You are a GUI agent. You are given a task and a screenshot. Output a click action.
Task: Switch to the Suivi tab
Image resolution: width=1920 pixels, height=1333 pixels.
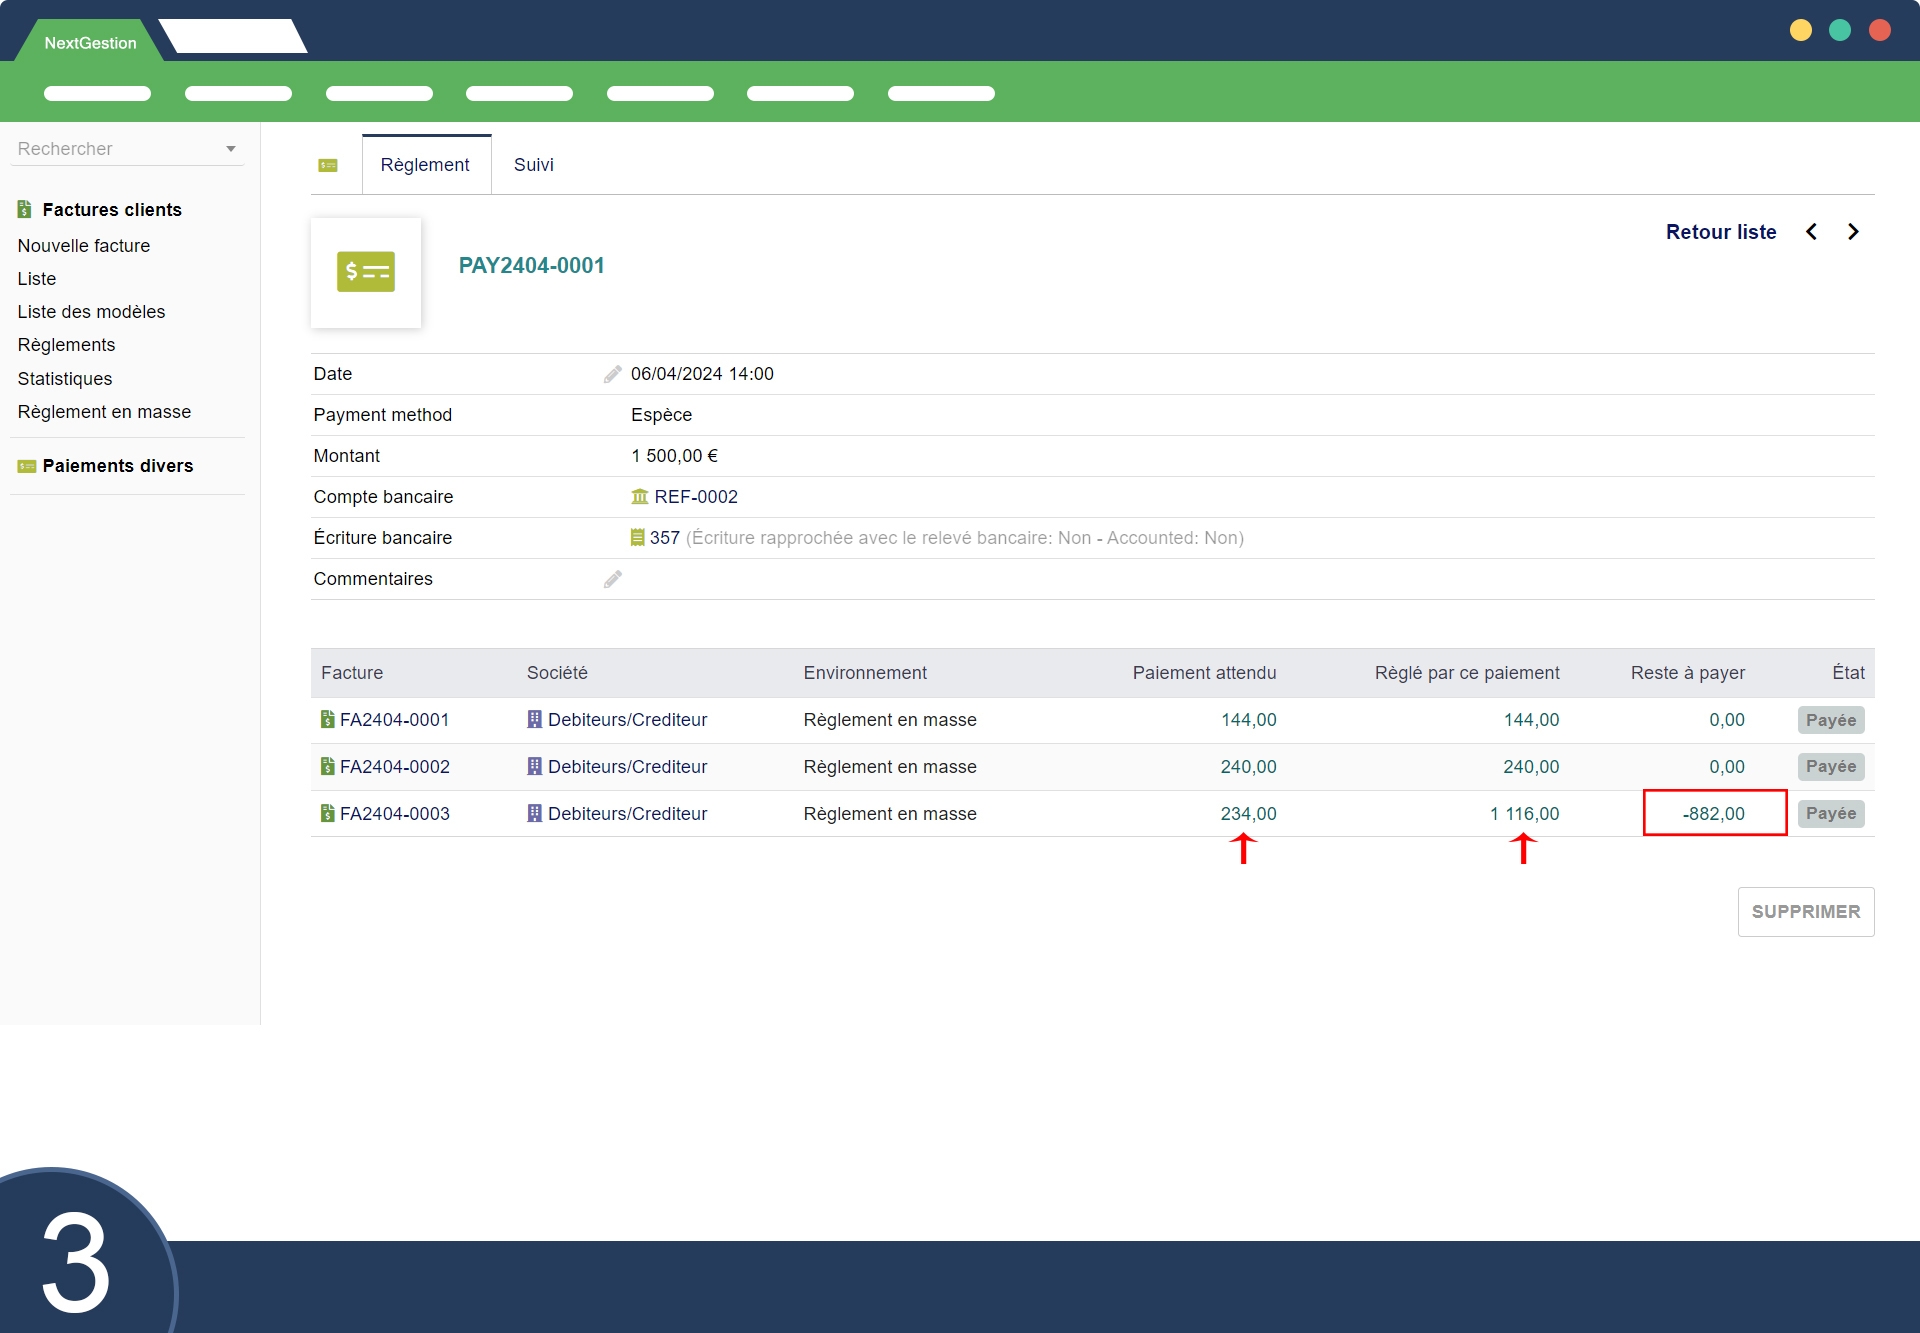[533, 165]
